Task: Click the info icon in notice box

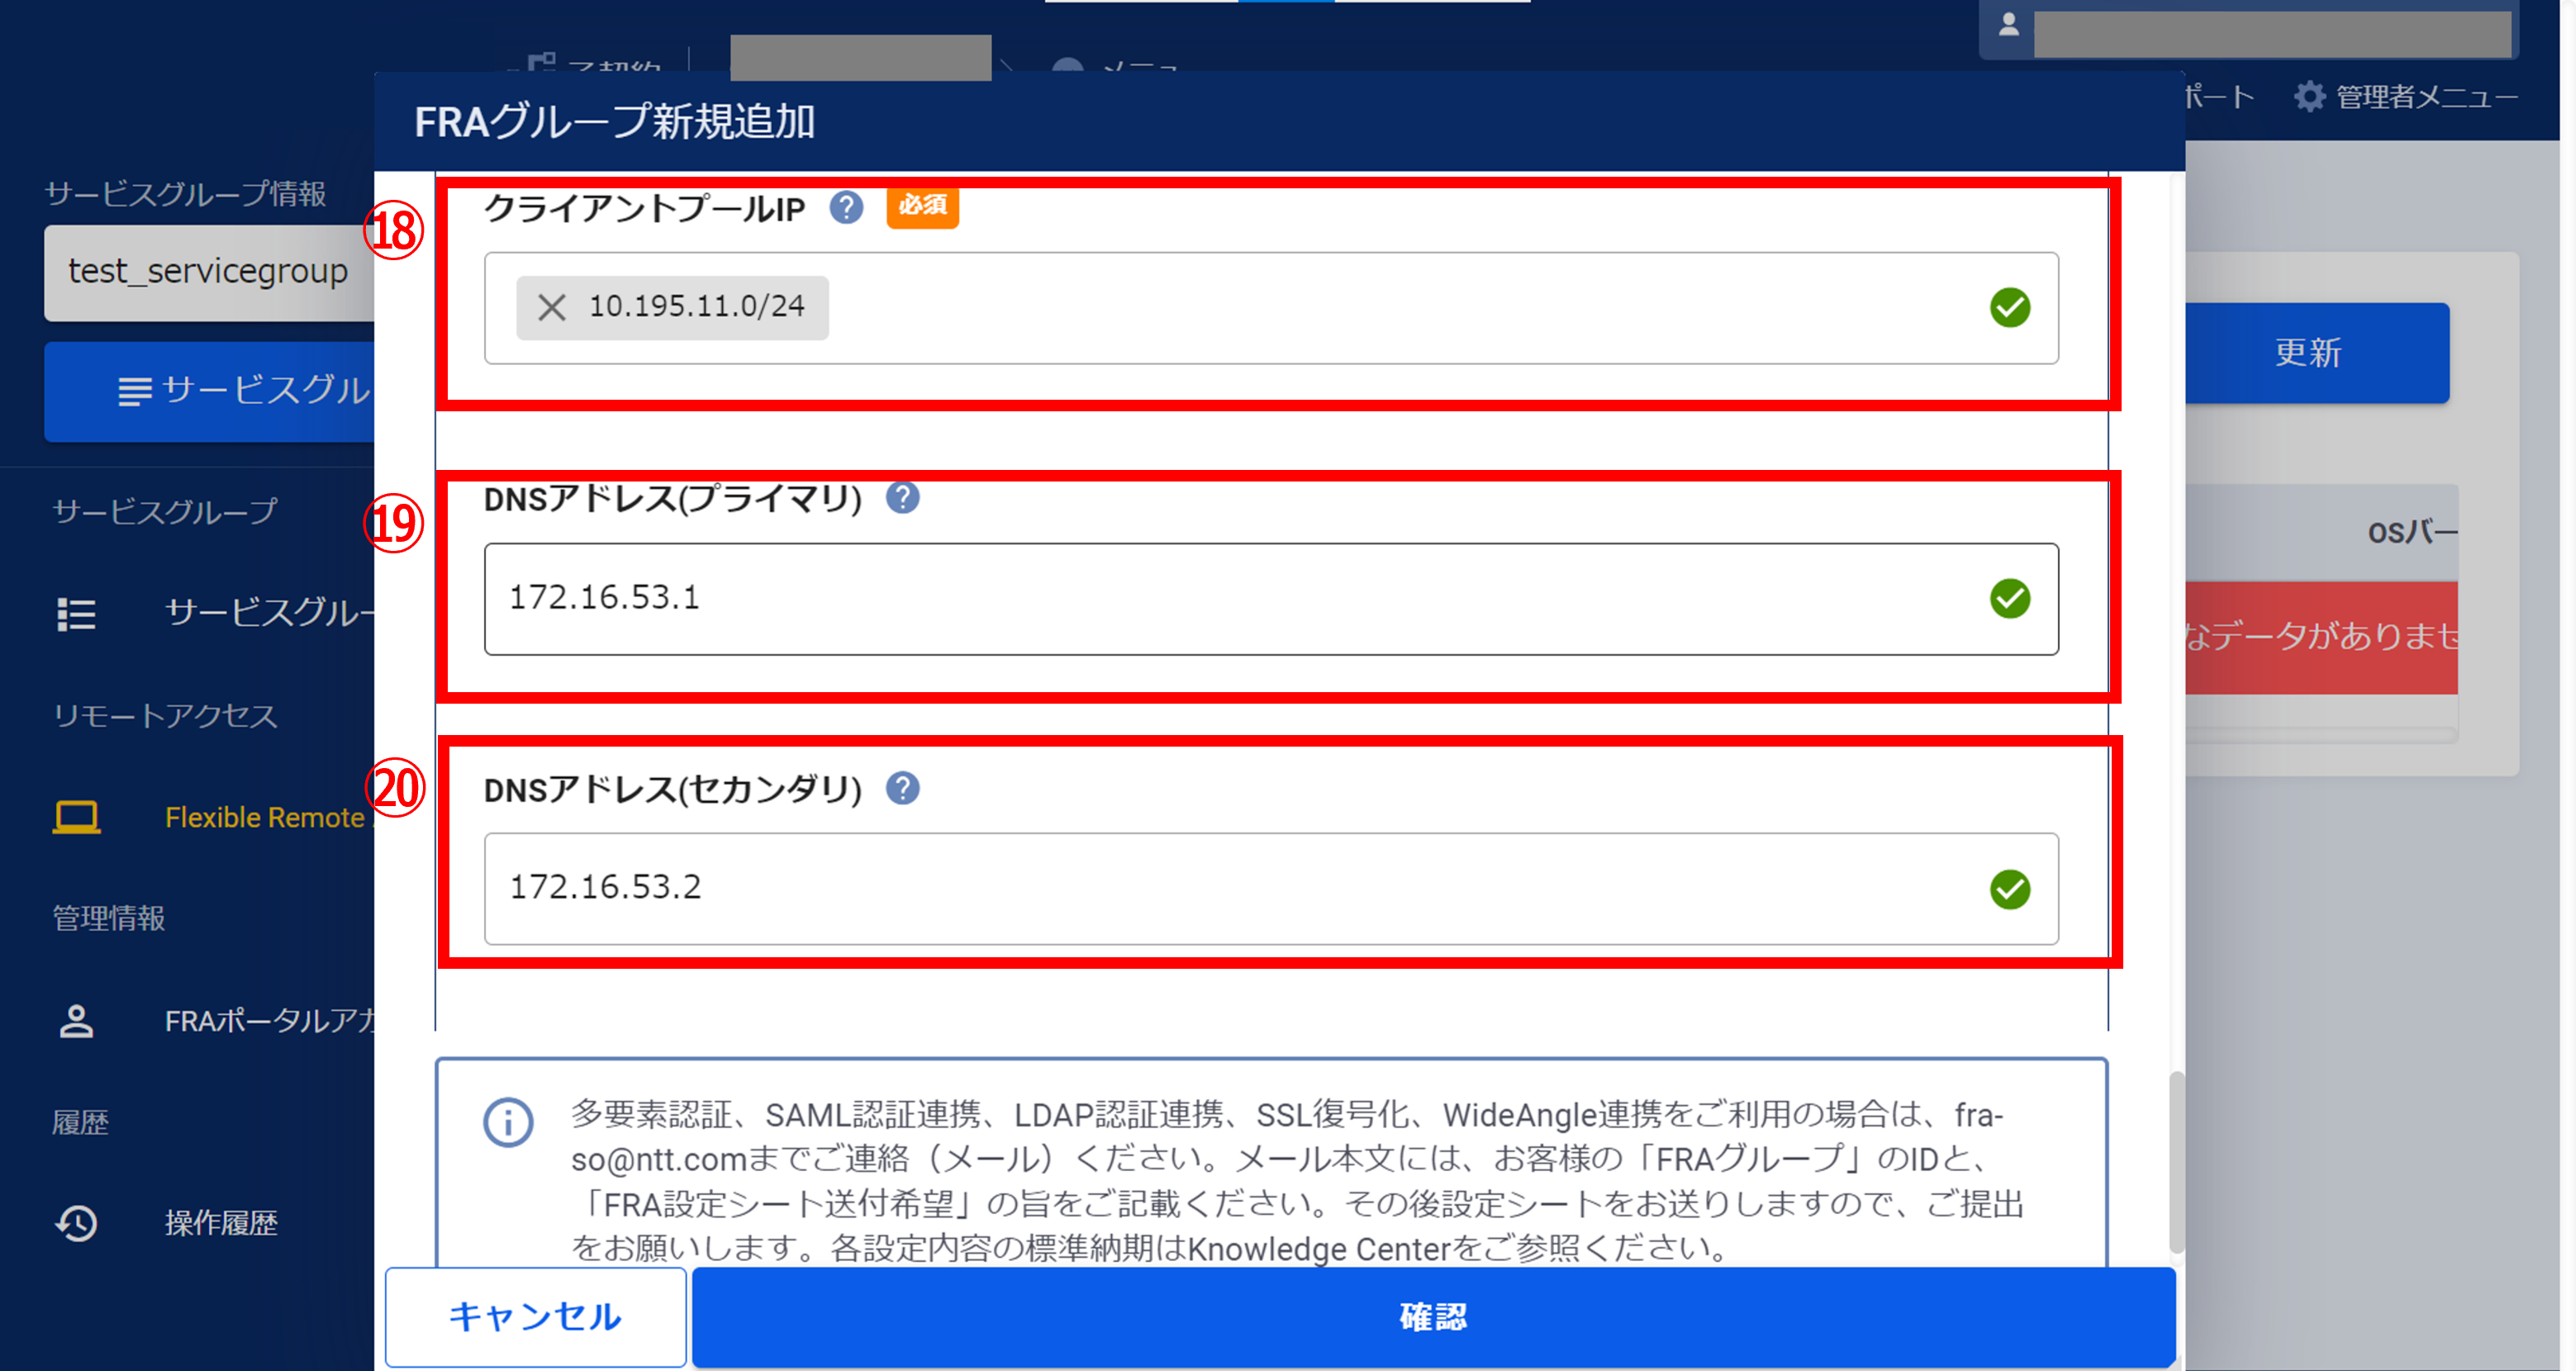Action: (508, 1122)
